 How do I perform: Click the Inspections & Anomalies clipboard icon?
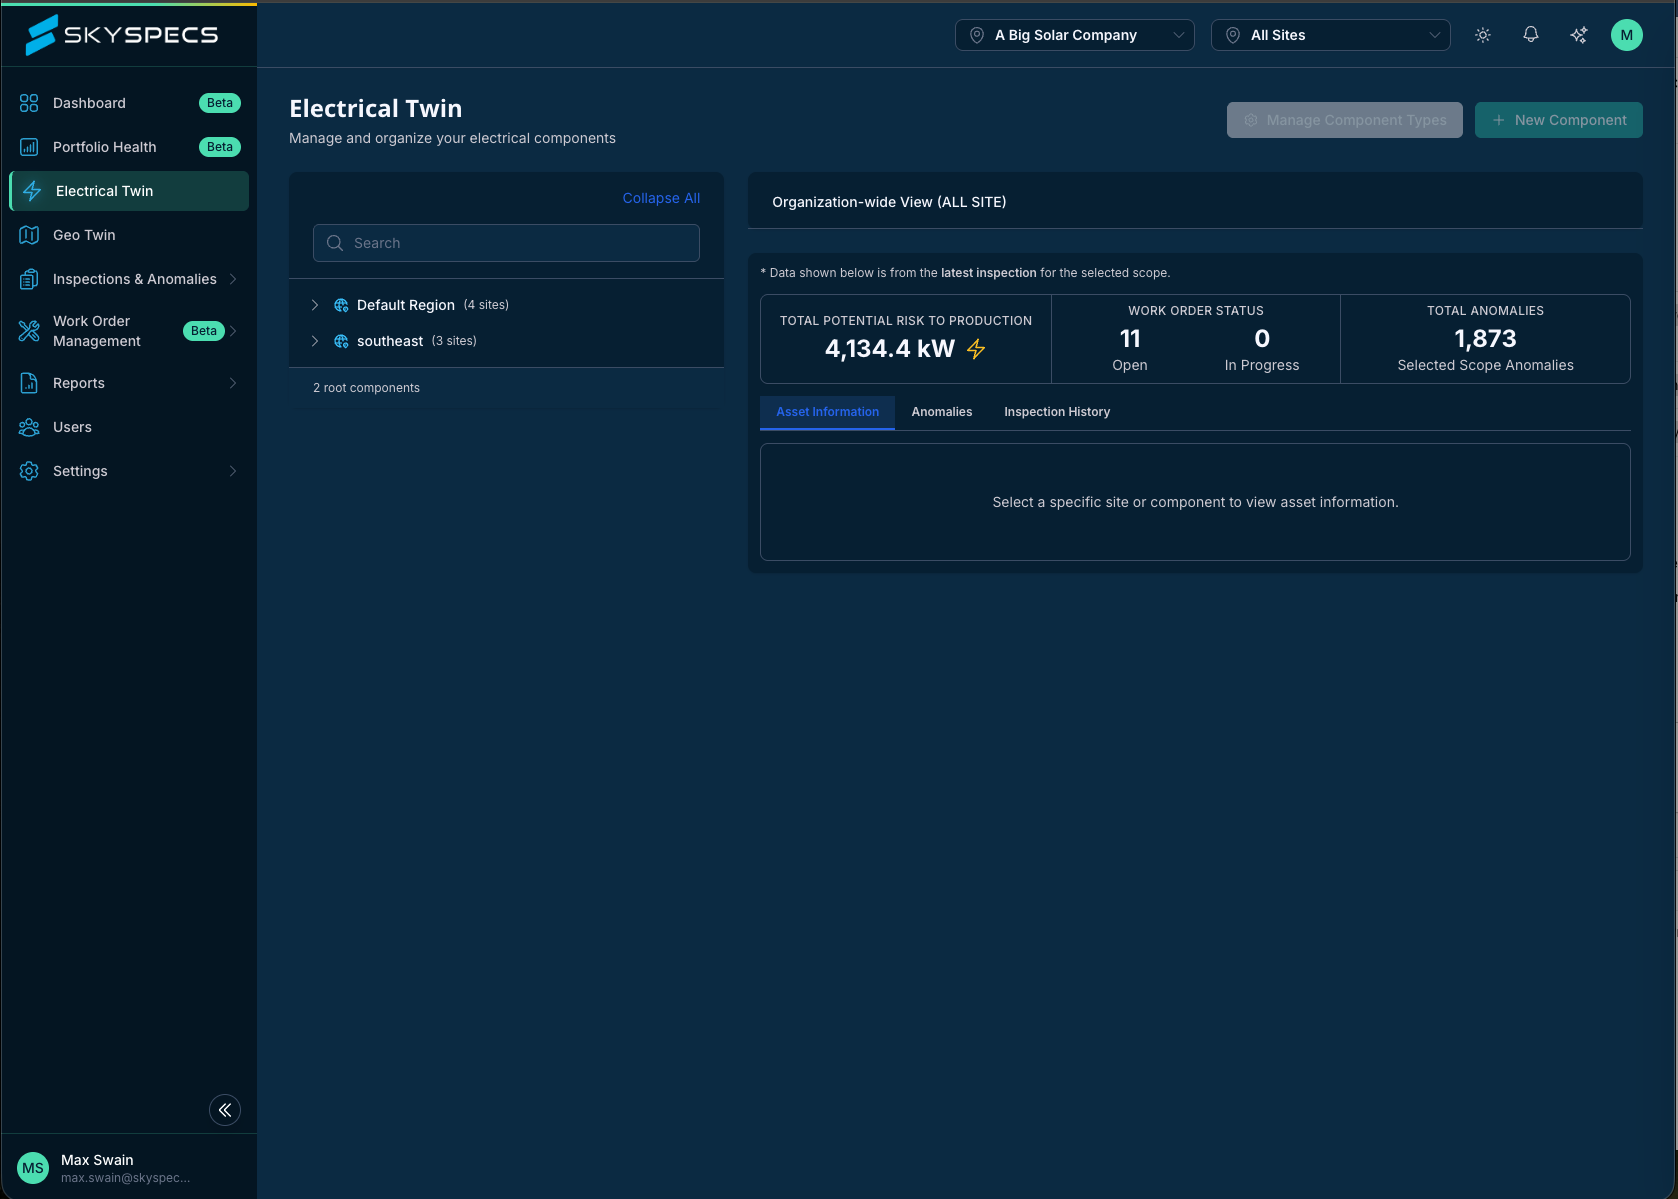29,279
